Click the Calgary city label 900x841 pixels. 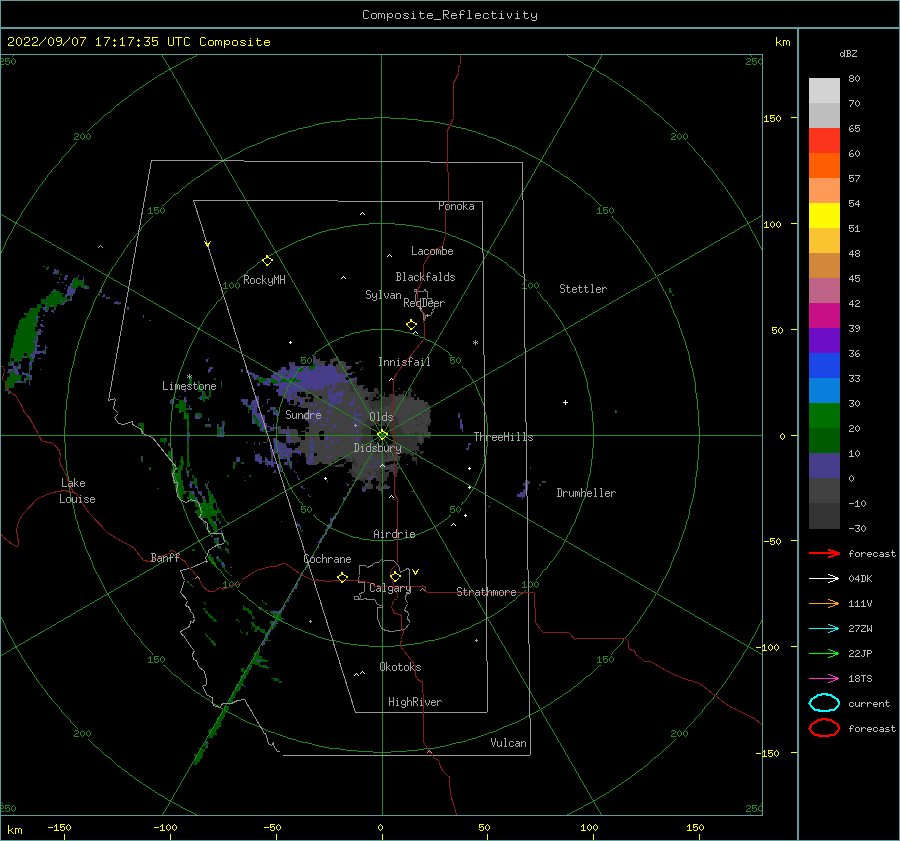pyautogui.click(x=390, y=588)
